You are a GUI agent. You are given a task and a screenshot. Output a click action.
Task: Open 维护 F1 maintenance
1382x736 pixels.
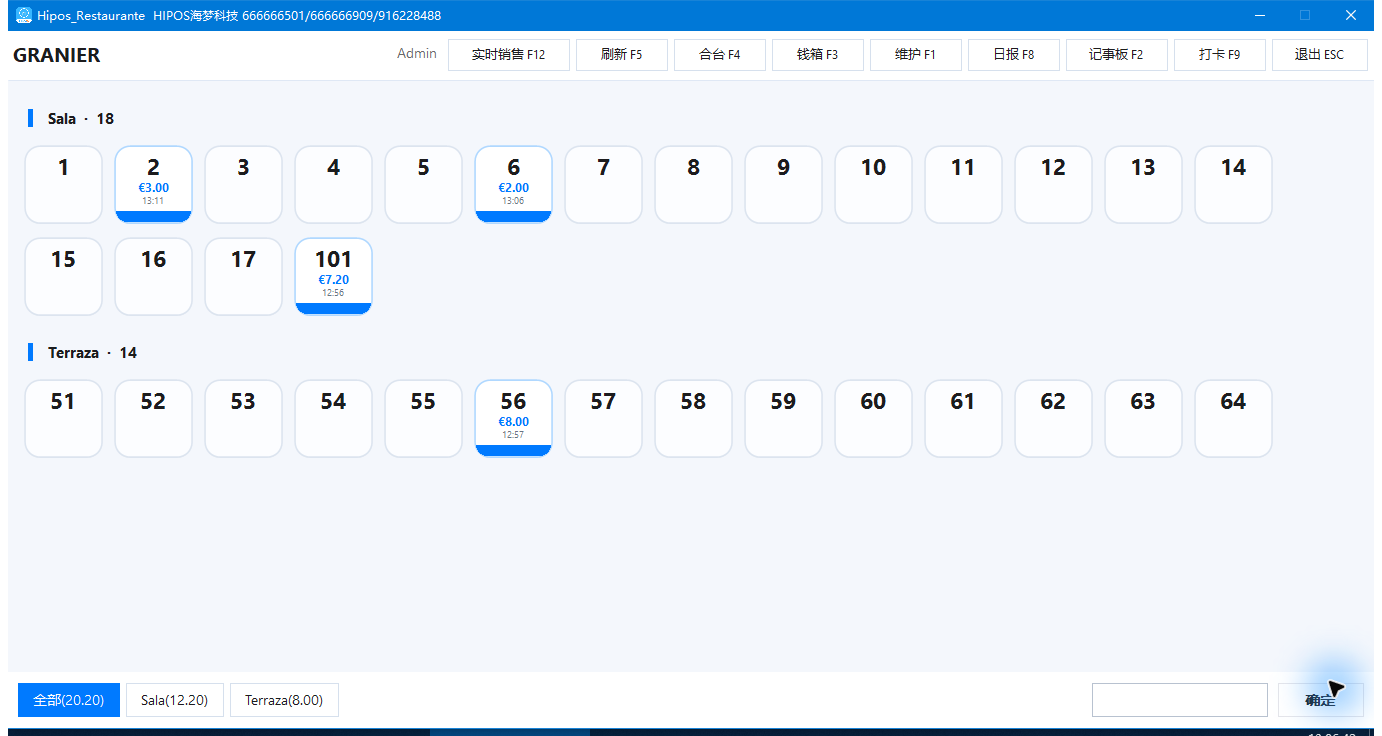point(916,55)
